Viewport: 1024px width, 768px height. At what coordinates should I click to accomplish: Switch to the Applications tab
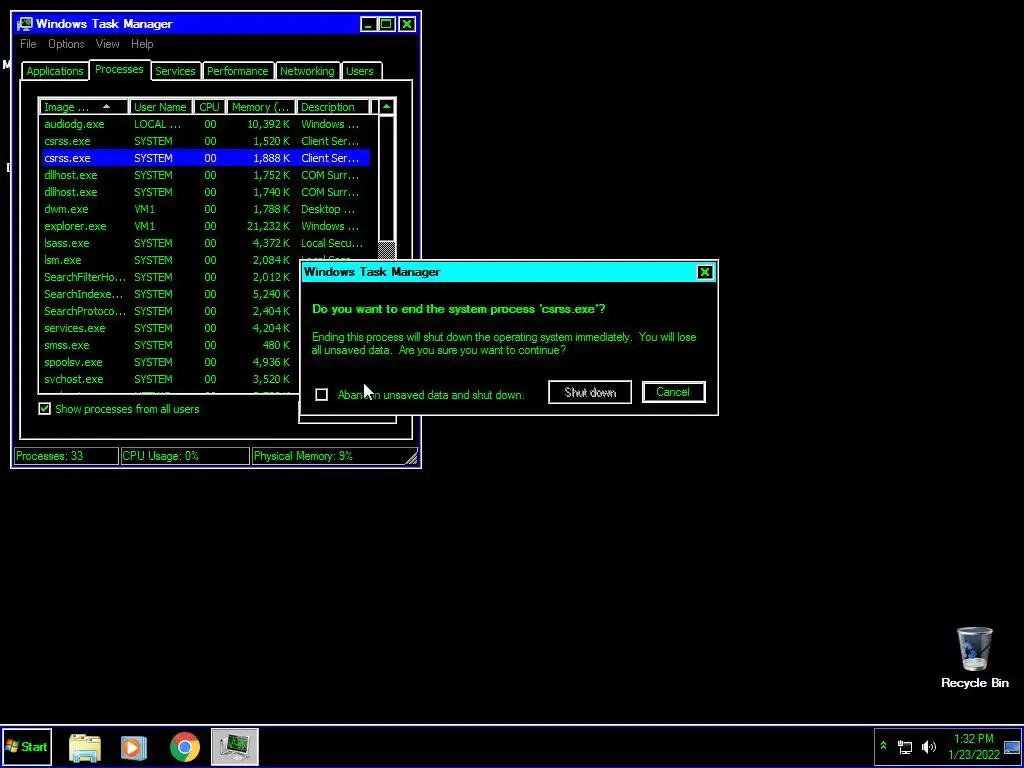(x=55, y=71)
